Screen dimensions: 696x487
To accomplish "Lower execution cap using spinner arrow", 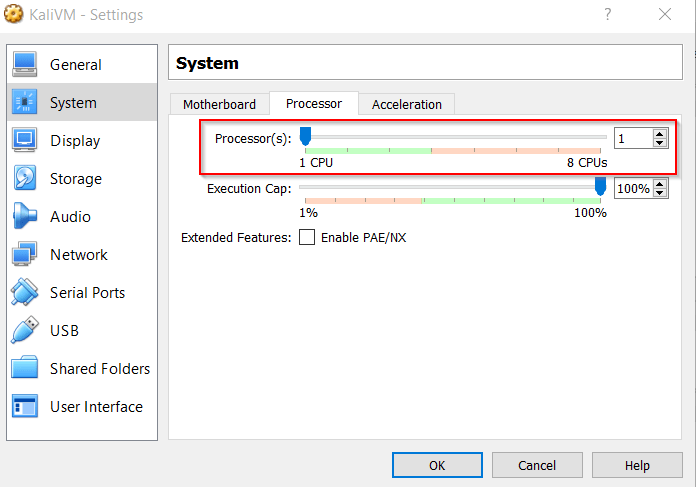I will click(x=659, y=193).
